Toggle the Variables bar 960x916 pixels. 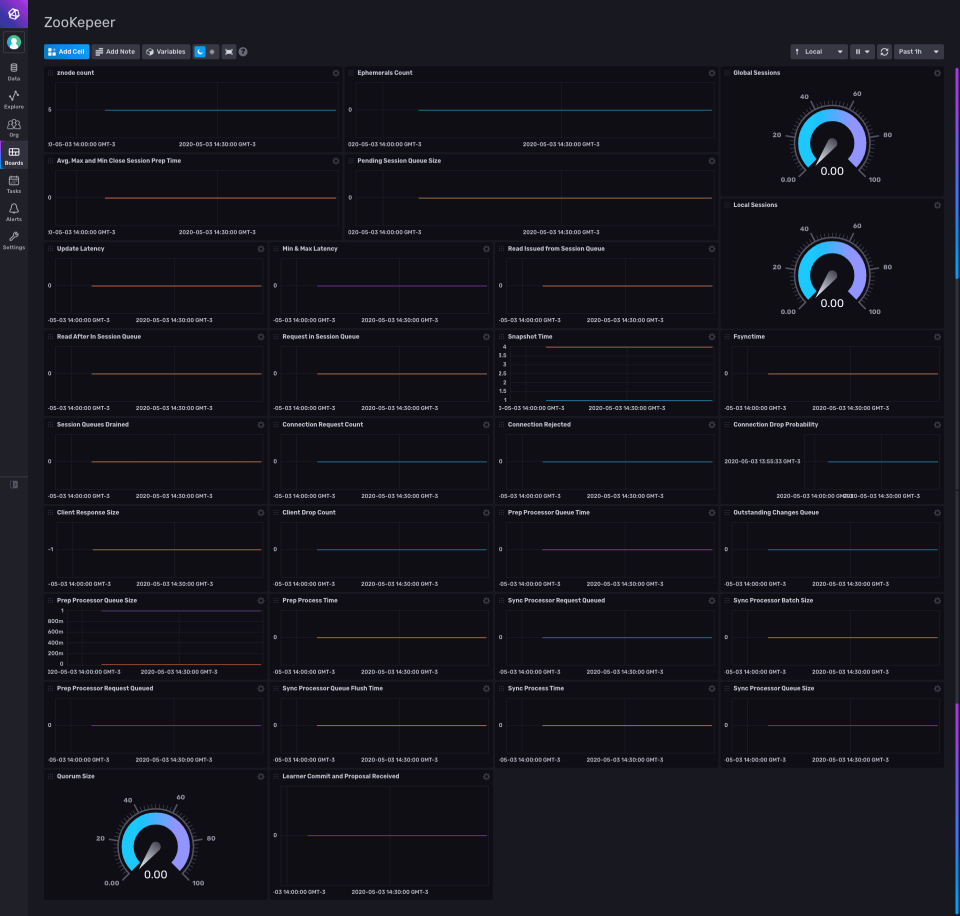pos(166,51)
